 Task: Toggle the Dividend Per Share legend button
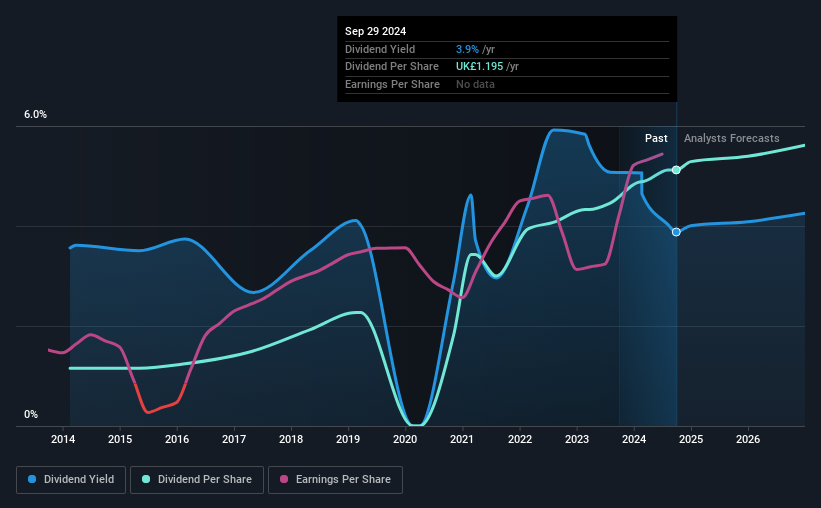pos(197,480)
